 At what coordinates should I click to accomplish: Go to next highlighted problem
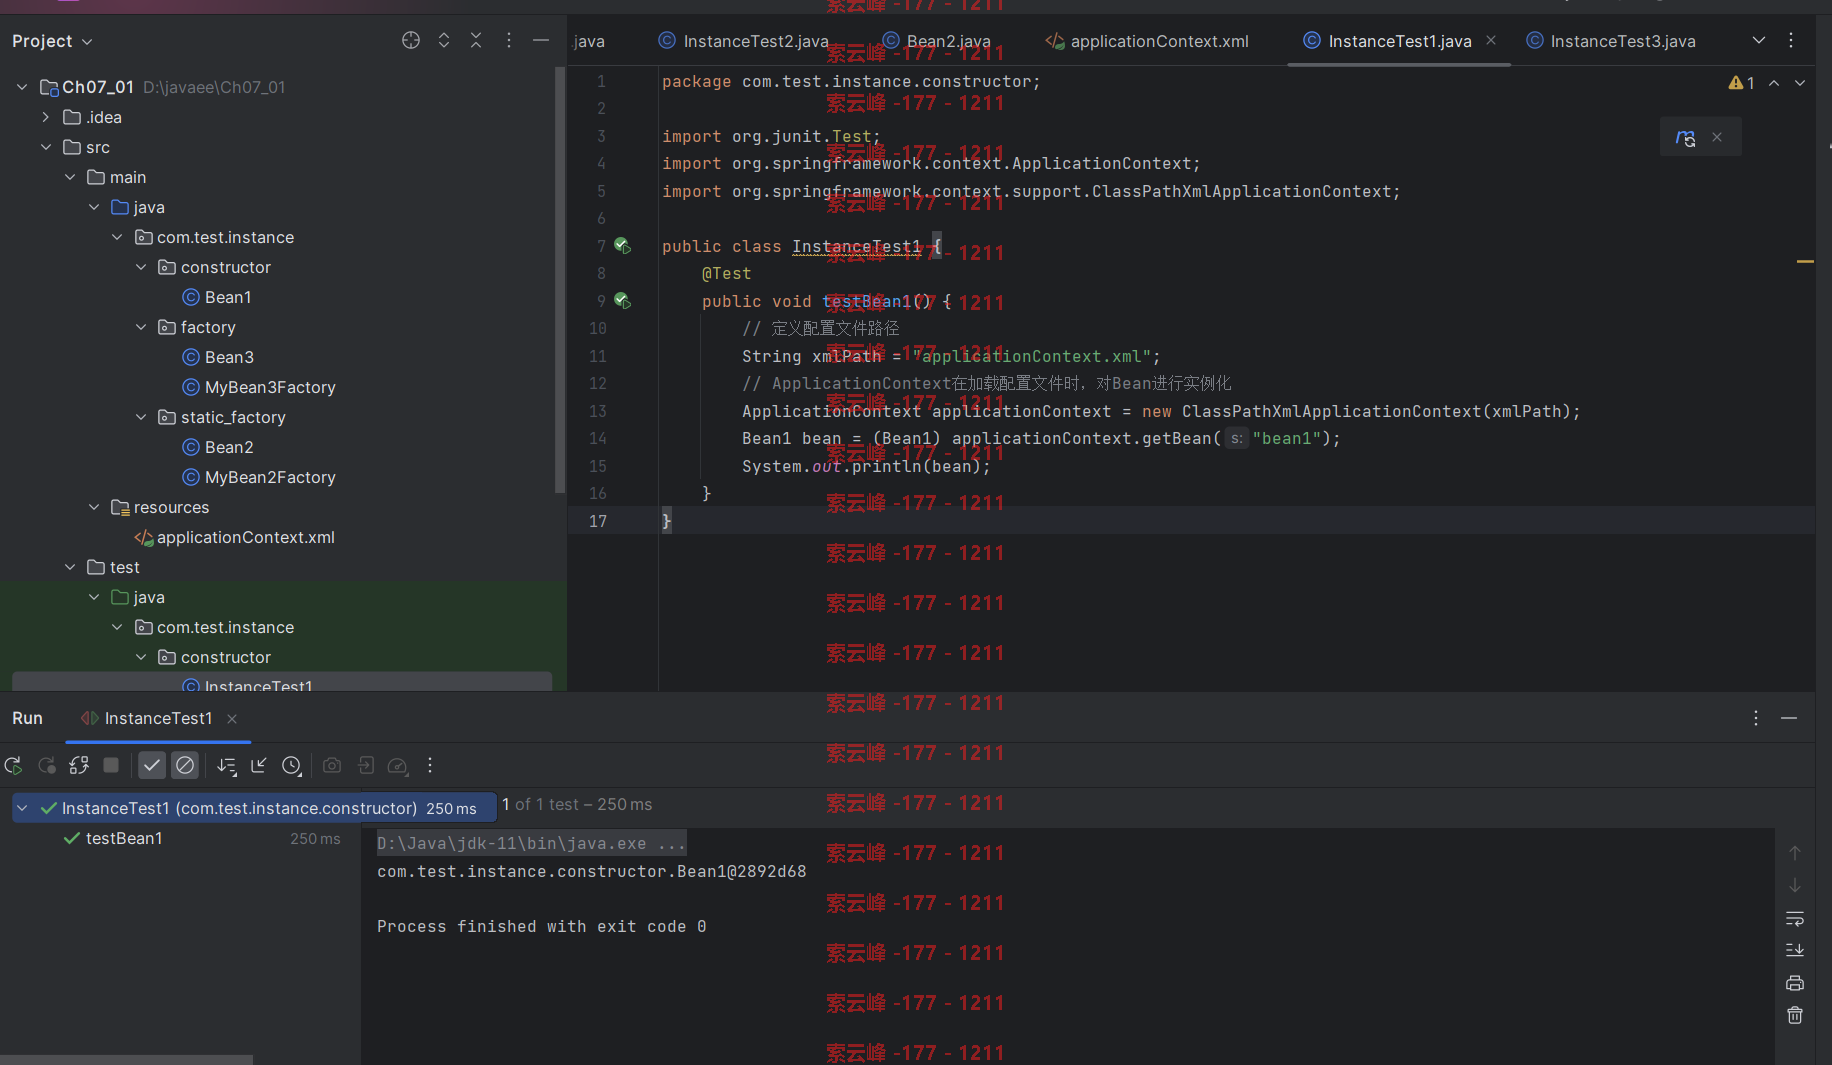pyautogui.click(x=1800, y=83)
